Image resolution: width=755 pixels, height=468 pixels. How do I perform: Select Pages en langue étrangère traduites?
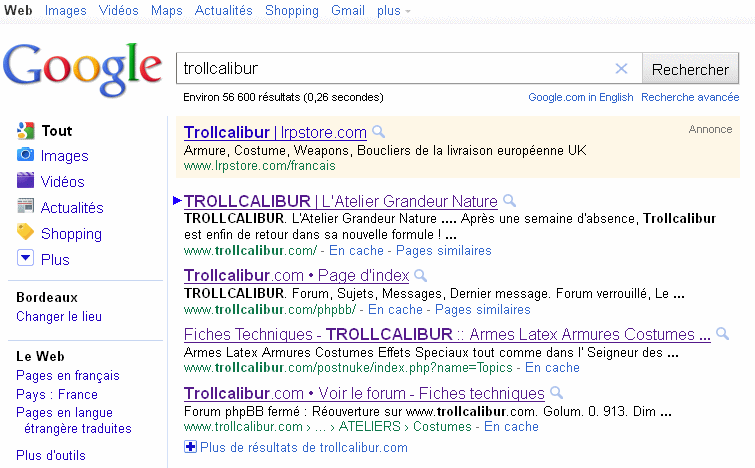tap(74, 420)
